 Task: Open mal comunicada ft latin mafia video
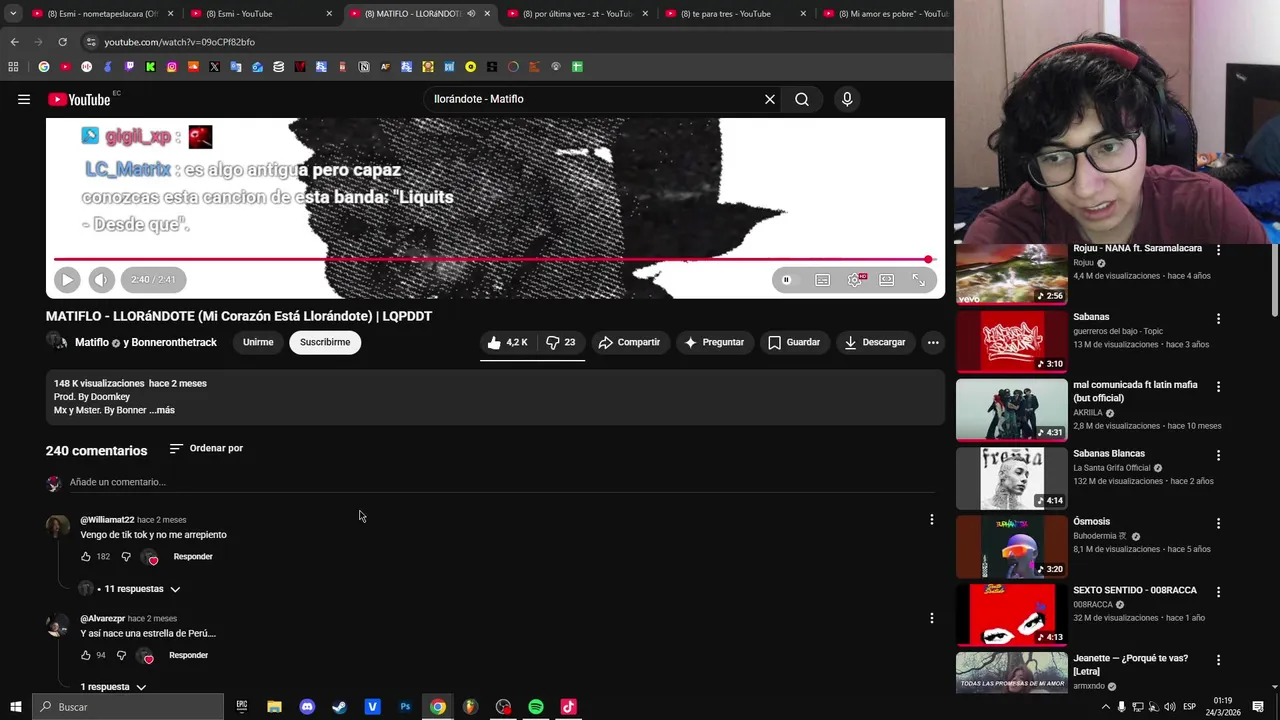pyautogui.click(x=1012, y=410)
